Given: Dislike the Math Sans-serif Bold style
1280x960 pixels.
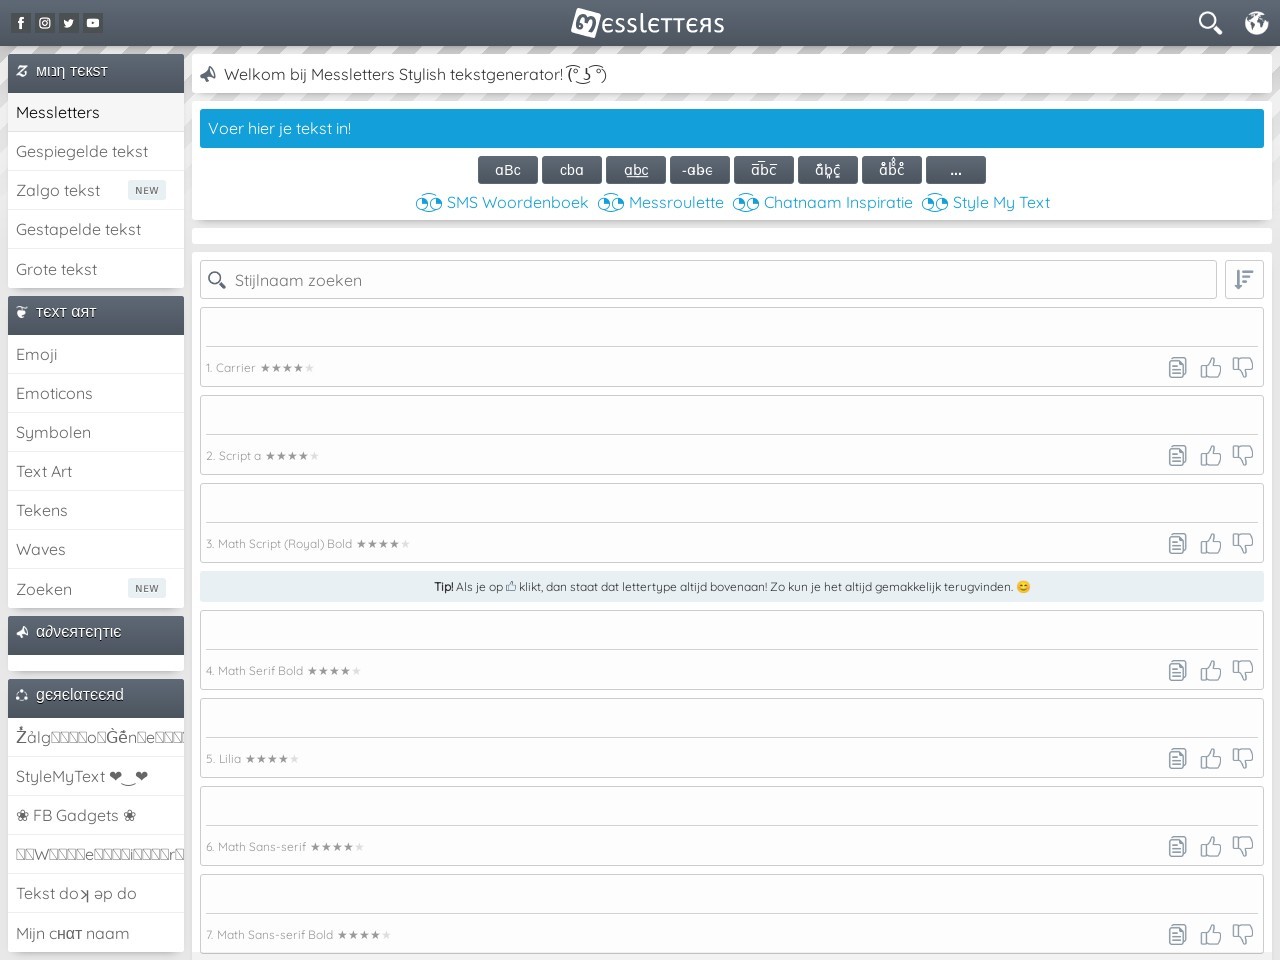Looking at the screenshot, I should click(1243, 935).
